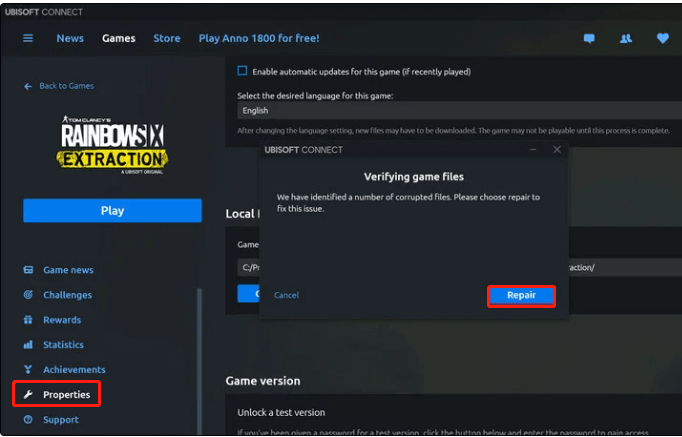
Task: Enable automatic updates checkbox
Action: pyautogui.click(x=242, y=71)
